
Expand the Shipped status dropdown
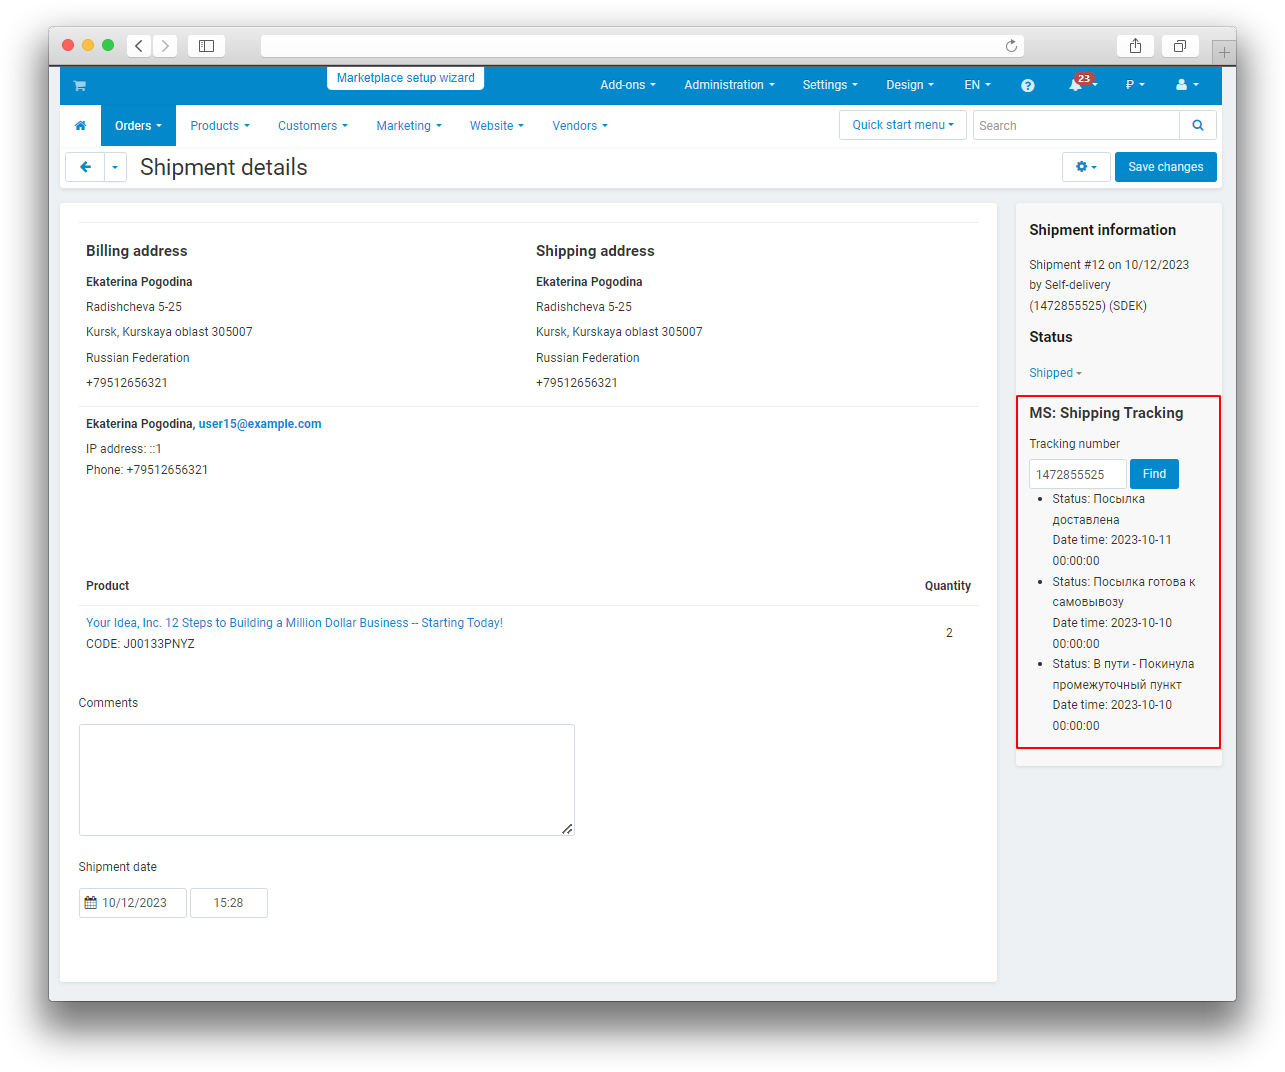click(1055, 373)
